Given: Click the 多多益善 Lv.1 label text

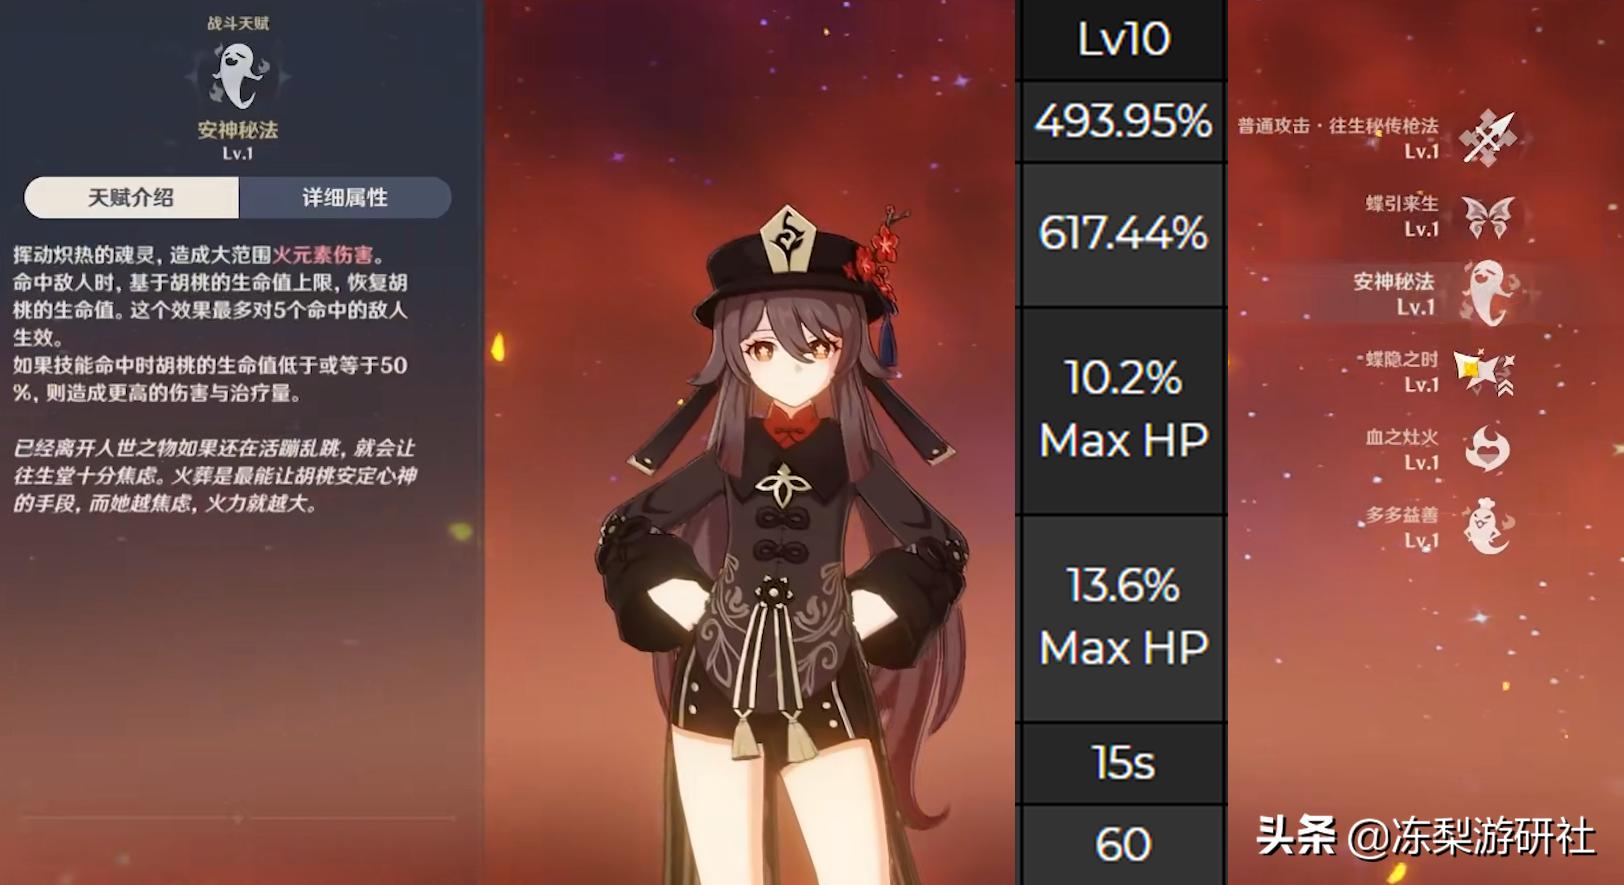Looking at the screenshot, I should point(1402,527).
